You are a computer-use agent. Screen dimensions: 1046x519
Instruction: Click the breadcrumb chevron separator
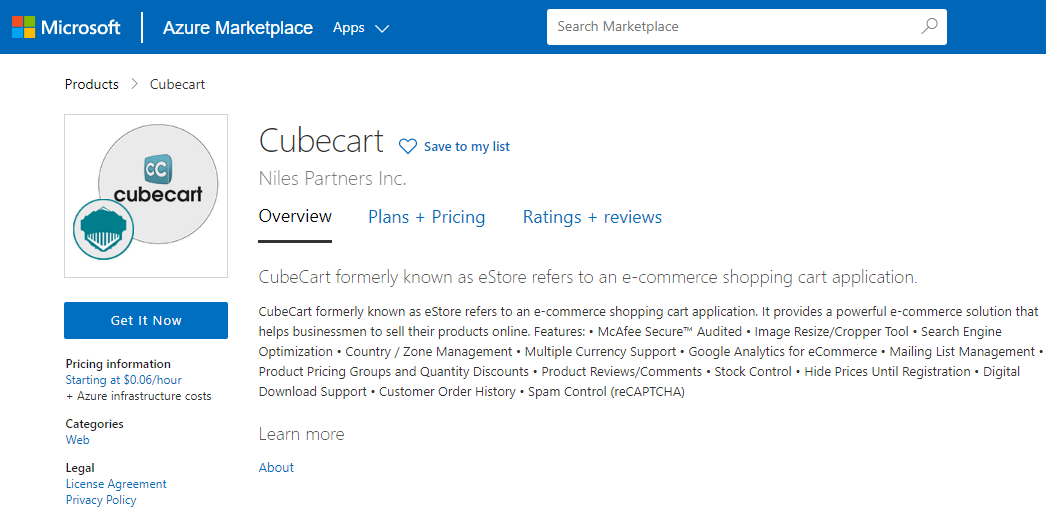[x=134, y=85]
